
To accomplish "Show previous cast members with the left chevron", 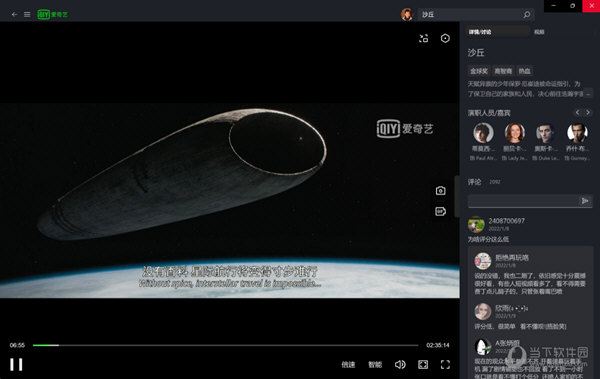I will 577,112.
